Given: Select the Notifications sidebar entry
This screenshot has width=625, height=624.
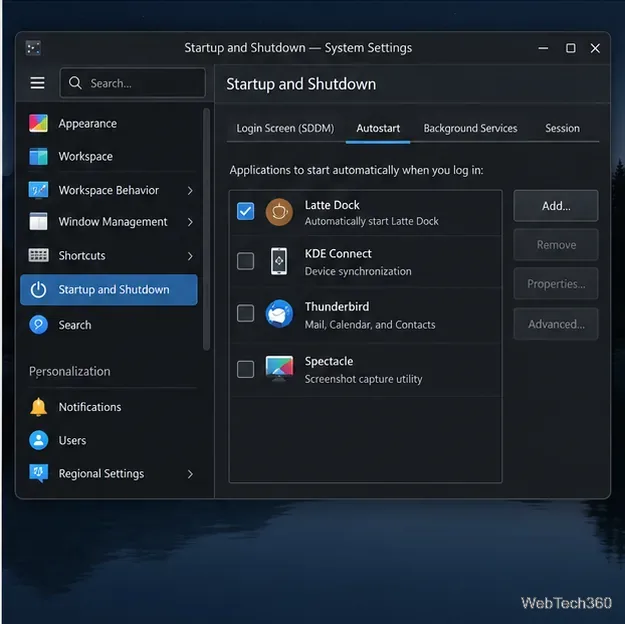Looking at the screenshot, I should [108, 407].
